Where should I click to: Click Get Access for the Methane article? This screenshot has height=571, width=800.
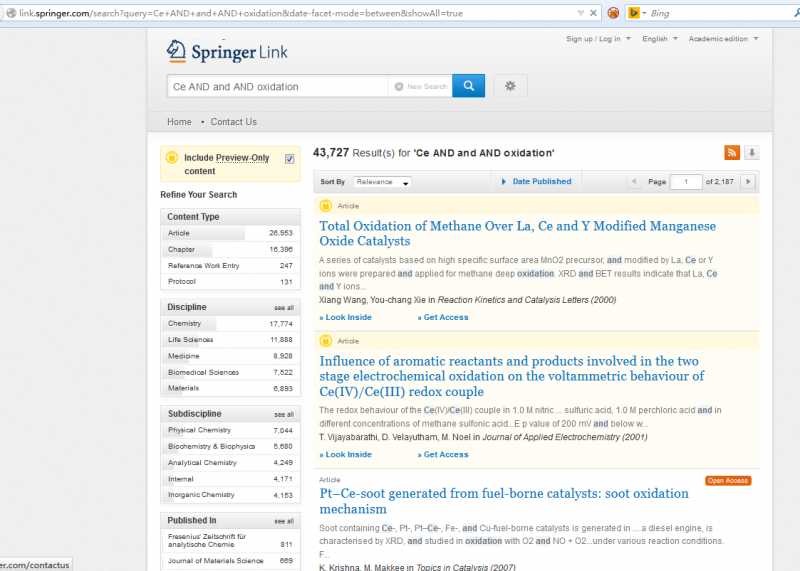443,317
